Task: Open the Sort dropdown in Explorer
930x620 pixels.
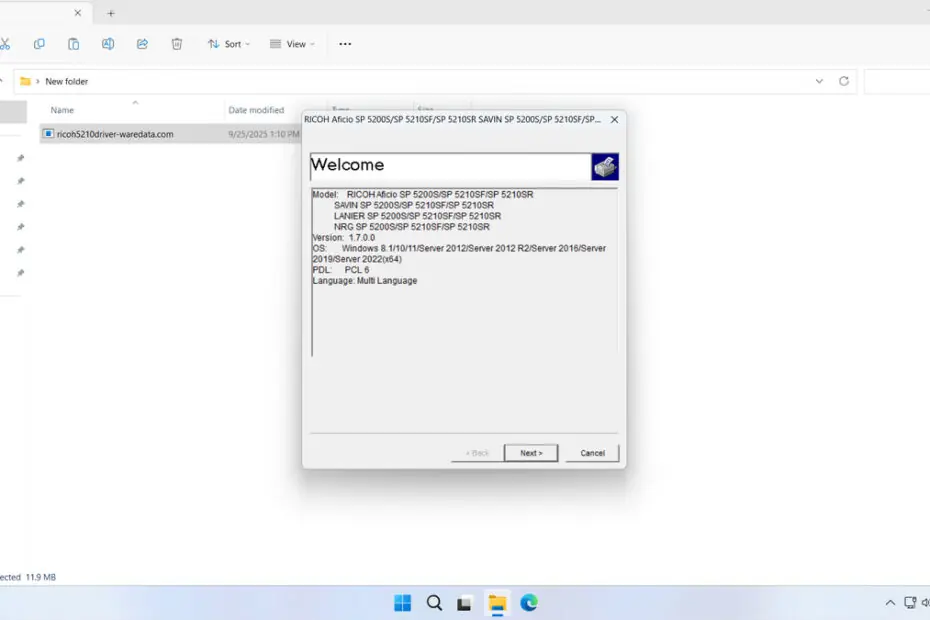Action: [x=229, y=44]
